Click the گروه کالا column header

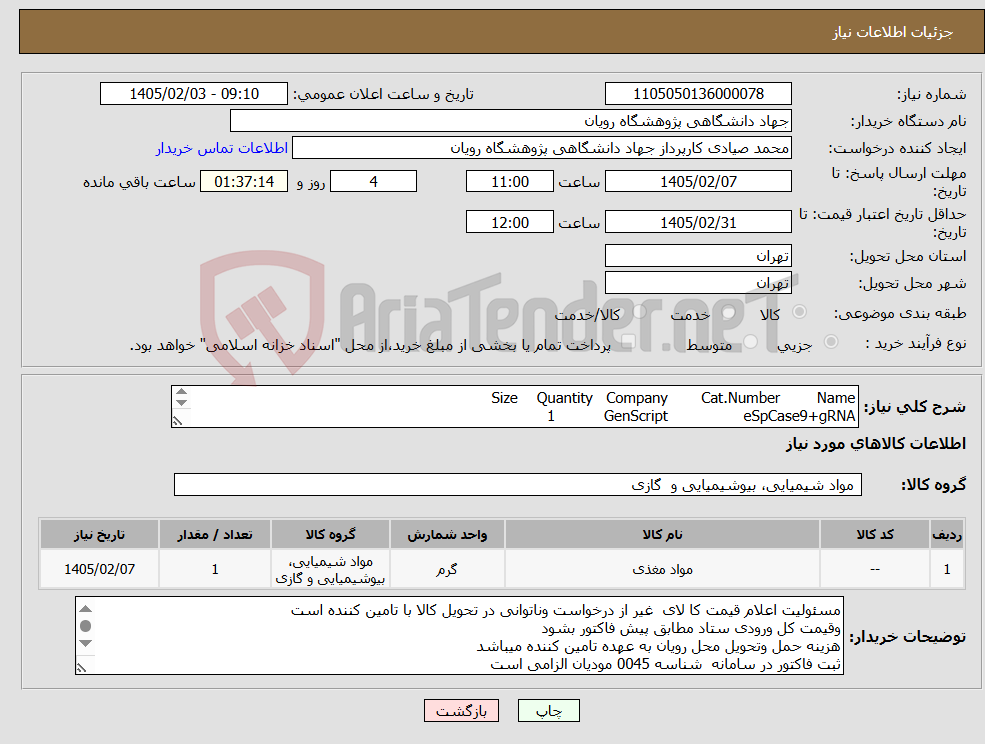pyautogui.click(x=330, y=535)
